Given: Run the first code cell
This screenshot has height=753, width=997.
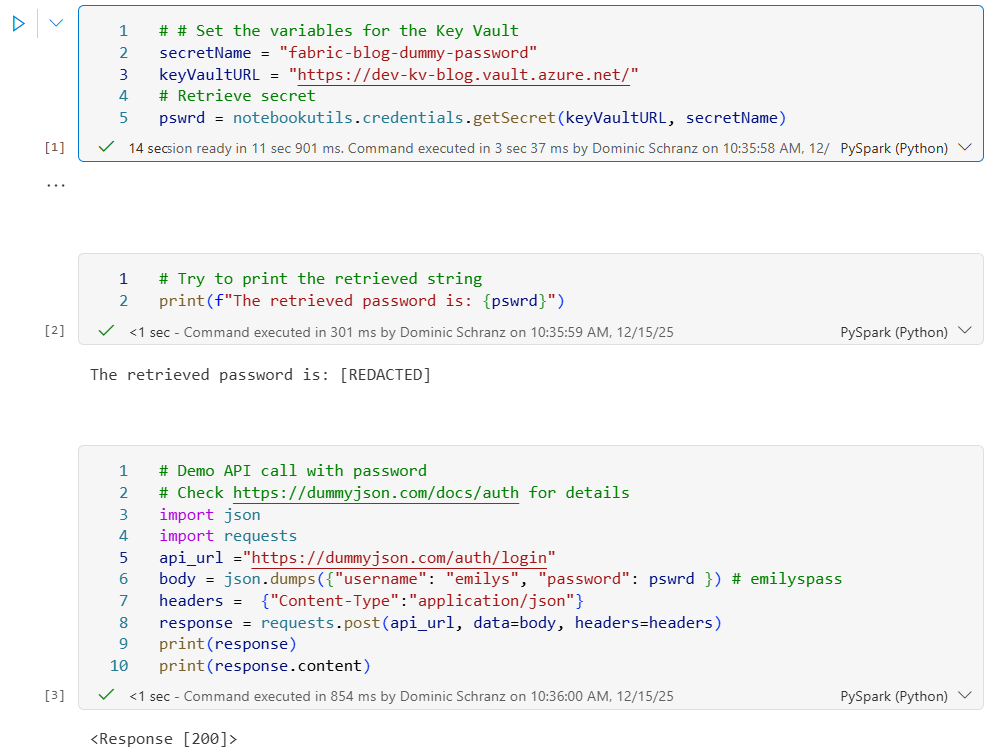Looking at the screenshot, I should pyautogui.click(x=18, y=24).
